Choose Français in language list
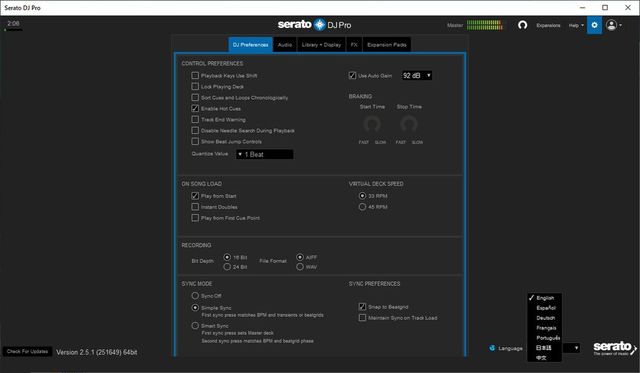This screenshot has height=373, width=640. 544,328
